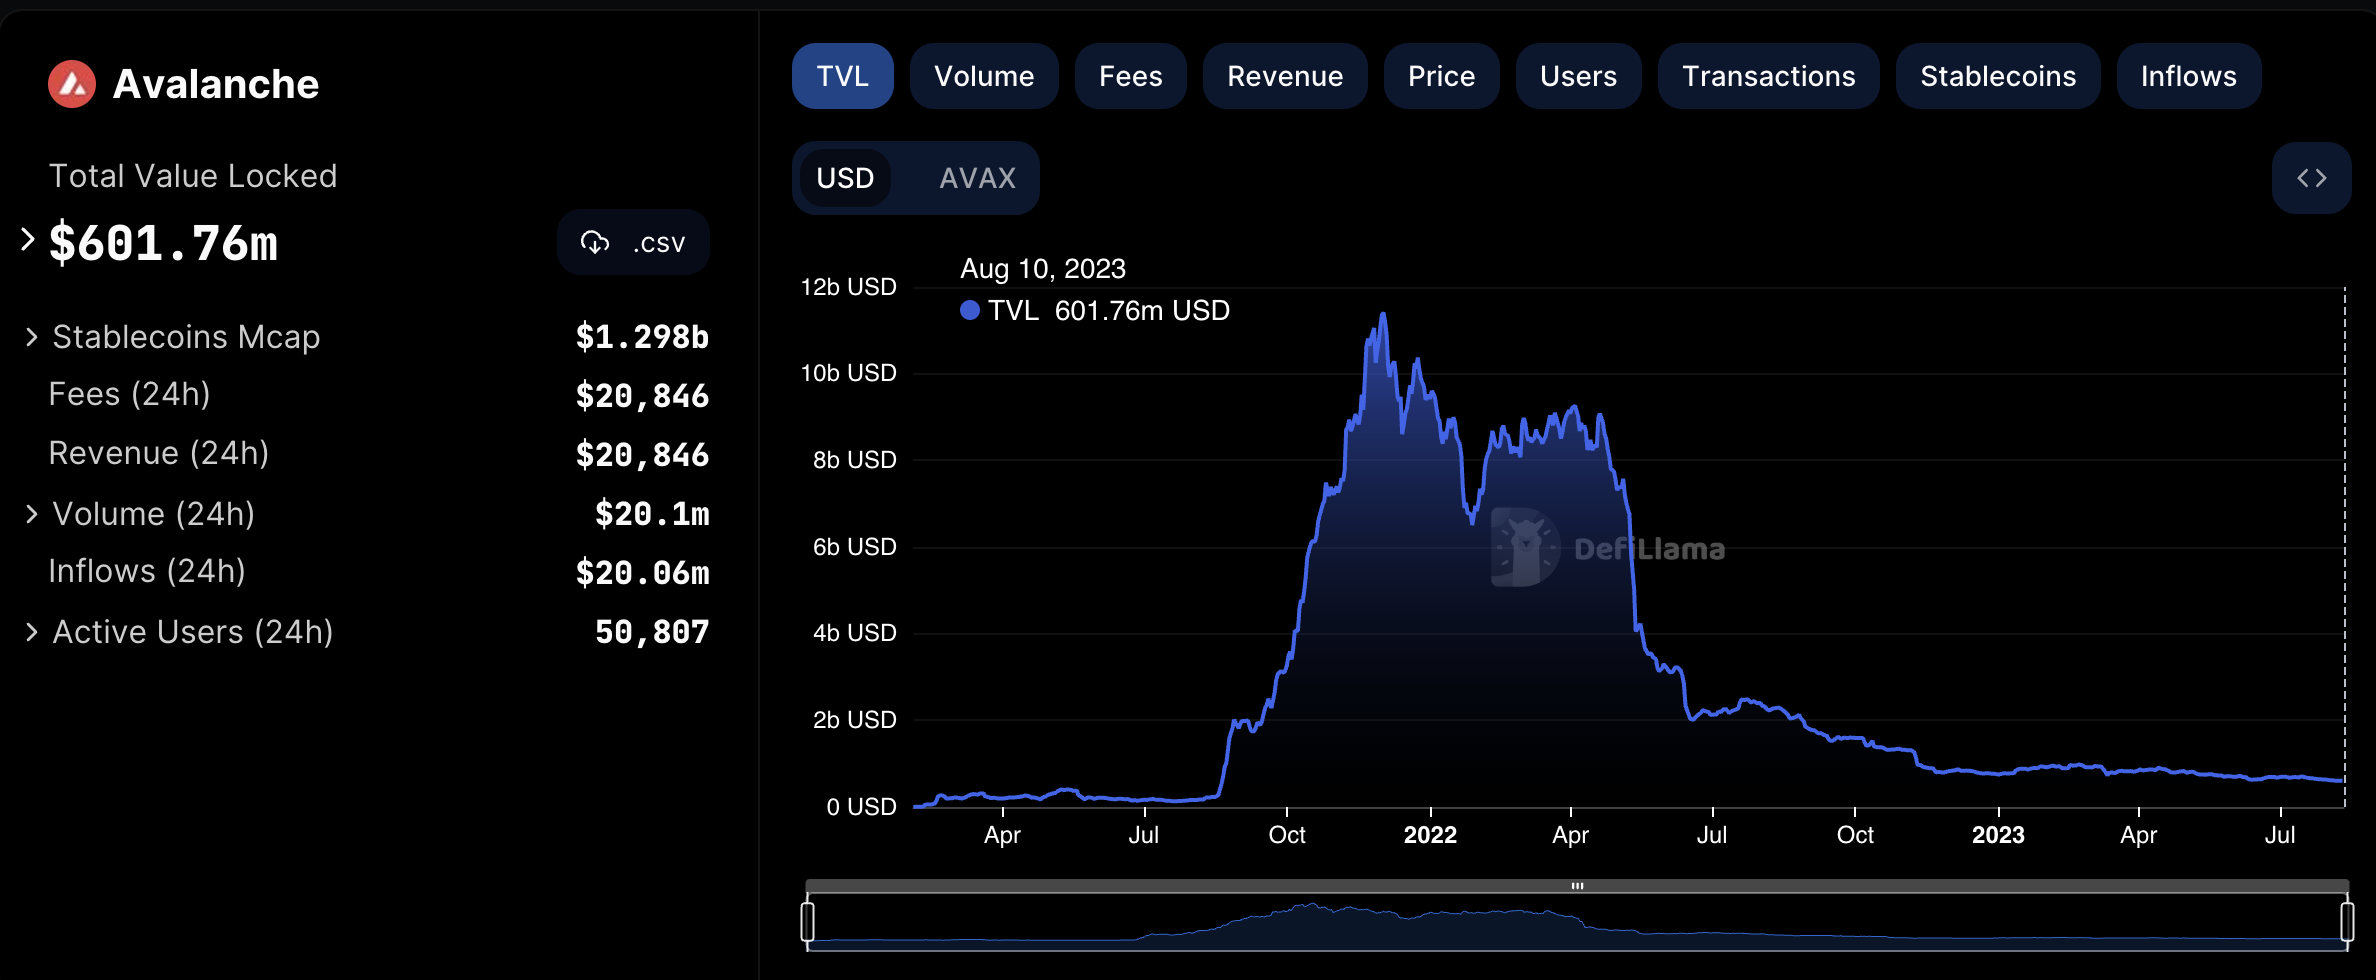Select USD as chart currency

tap(845, 178)
